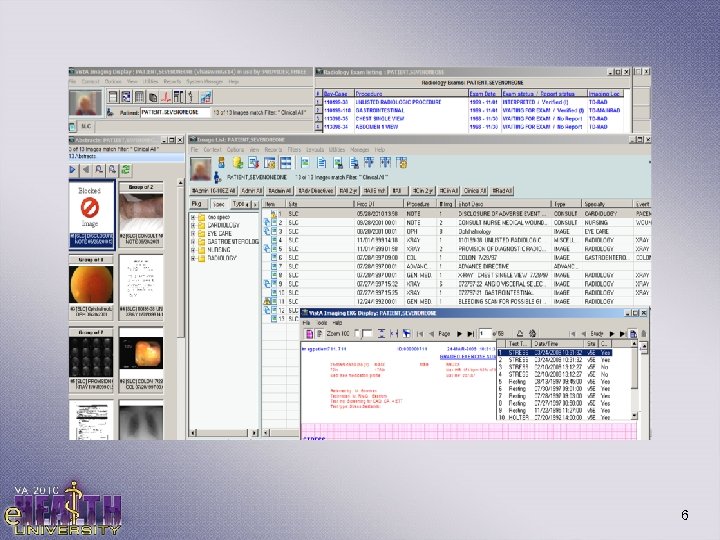Expand the RADIOLOGY folder in the tree
The width and height of the screenshot is (720, 540).
pos(193,259)
